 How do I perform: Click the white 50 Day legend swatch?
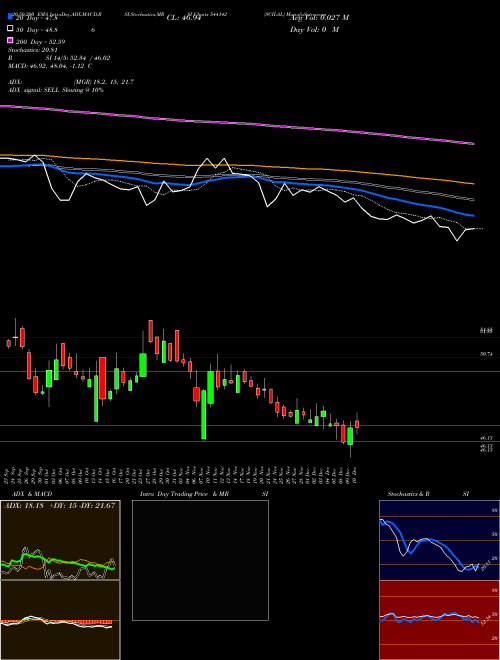10,29
